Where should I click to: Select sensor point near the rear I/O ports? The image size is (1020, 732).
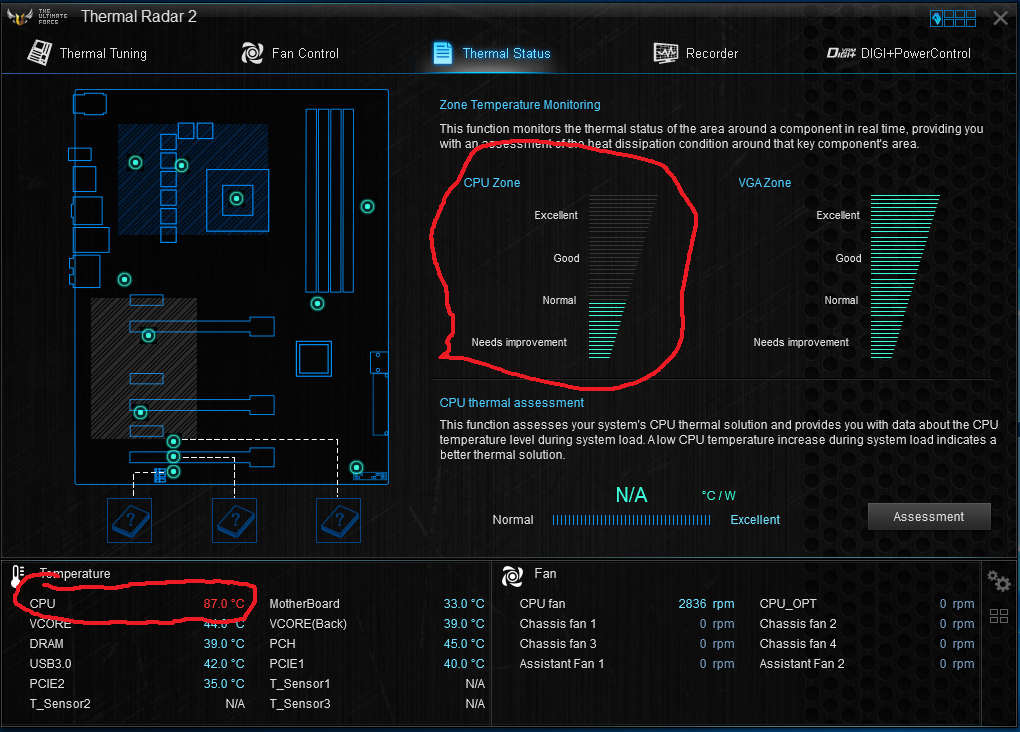tap(124, 280)
